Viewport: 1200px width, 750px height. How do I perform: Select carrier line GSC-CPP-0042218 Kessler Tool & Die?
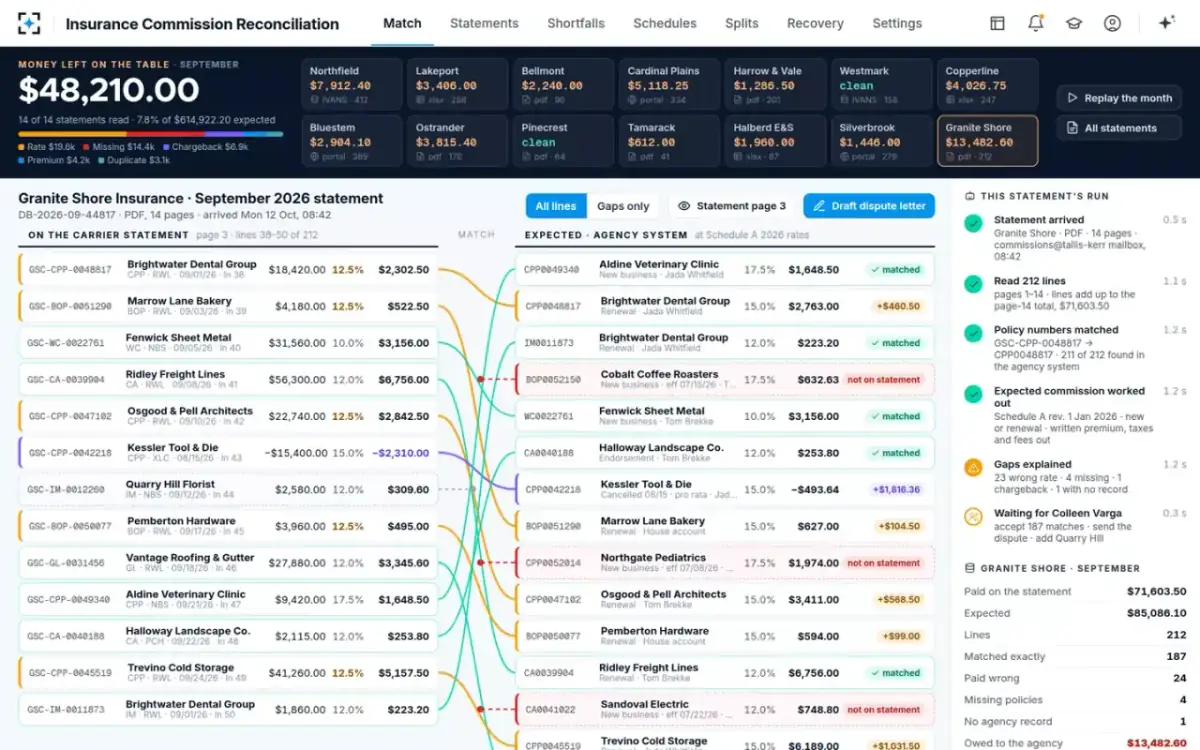click(228, 453)
